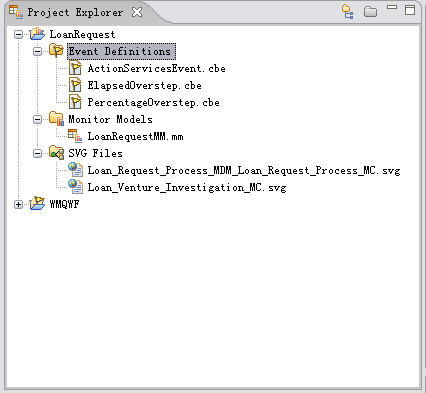Click the Monitor Models folder icon

(x=56, y=119)
